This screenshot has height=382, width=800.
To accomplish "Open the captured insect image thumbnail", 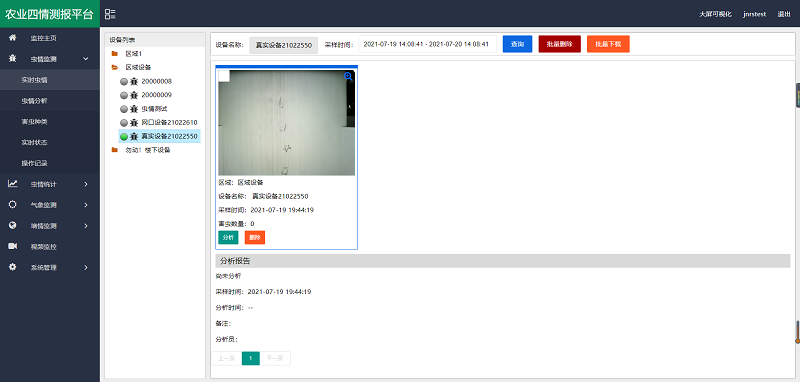I will coord(286,123).
